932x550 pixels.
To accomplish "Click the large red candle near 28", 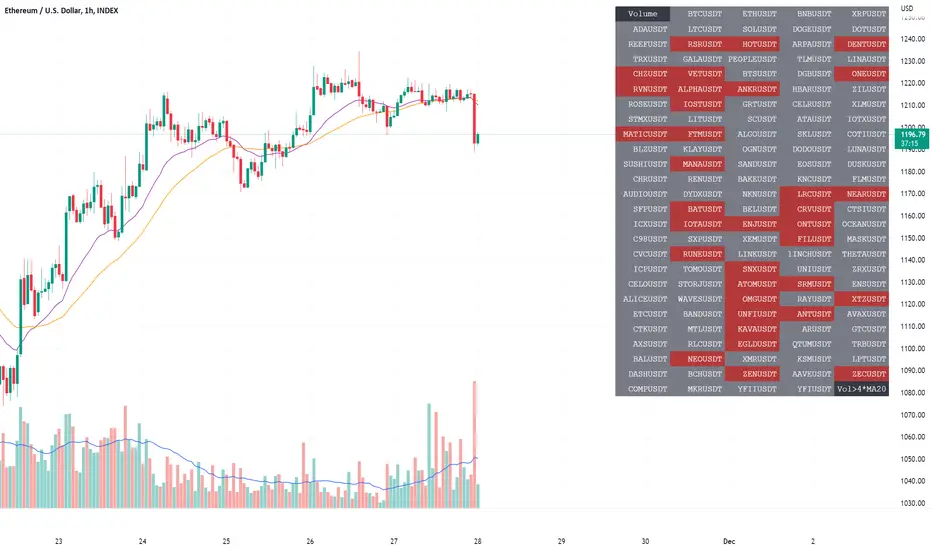I will [475, 119].
